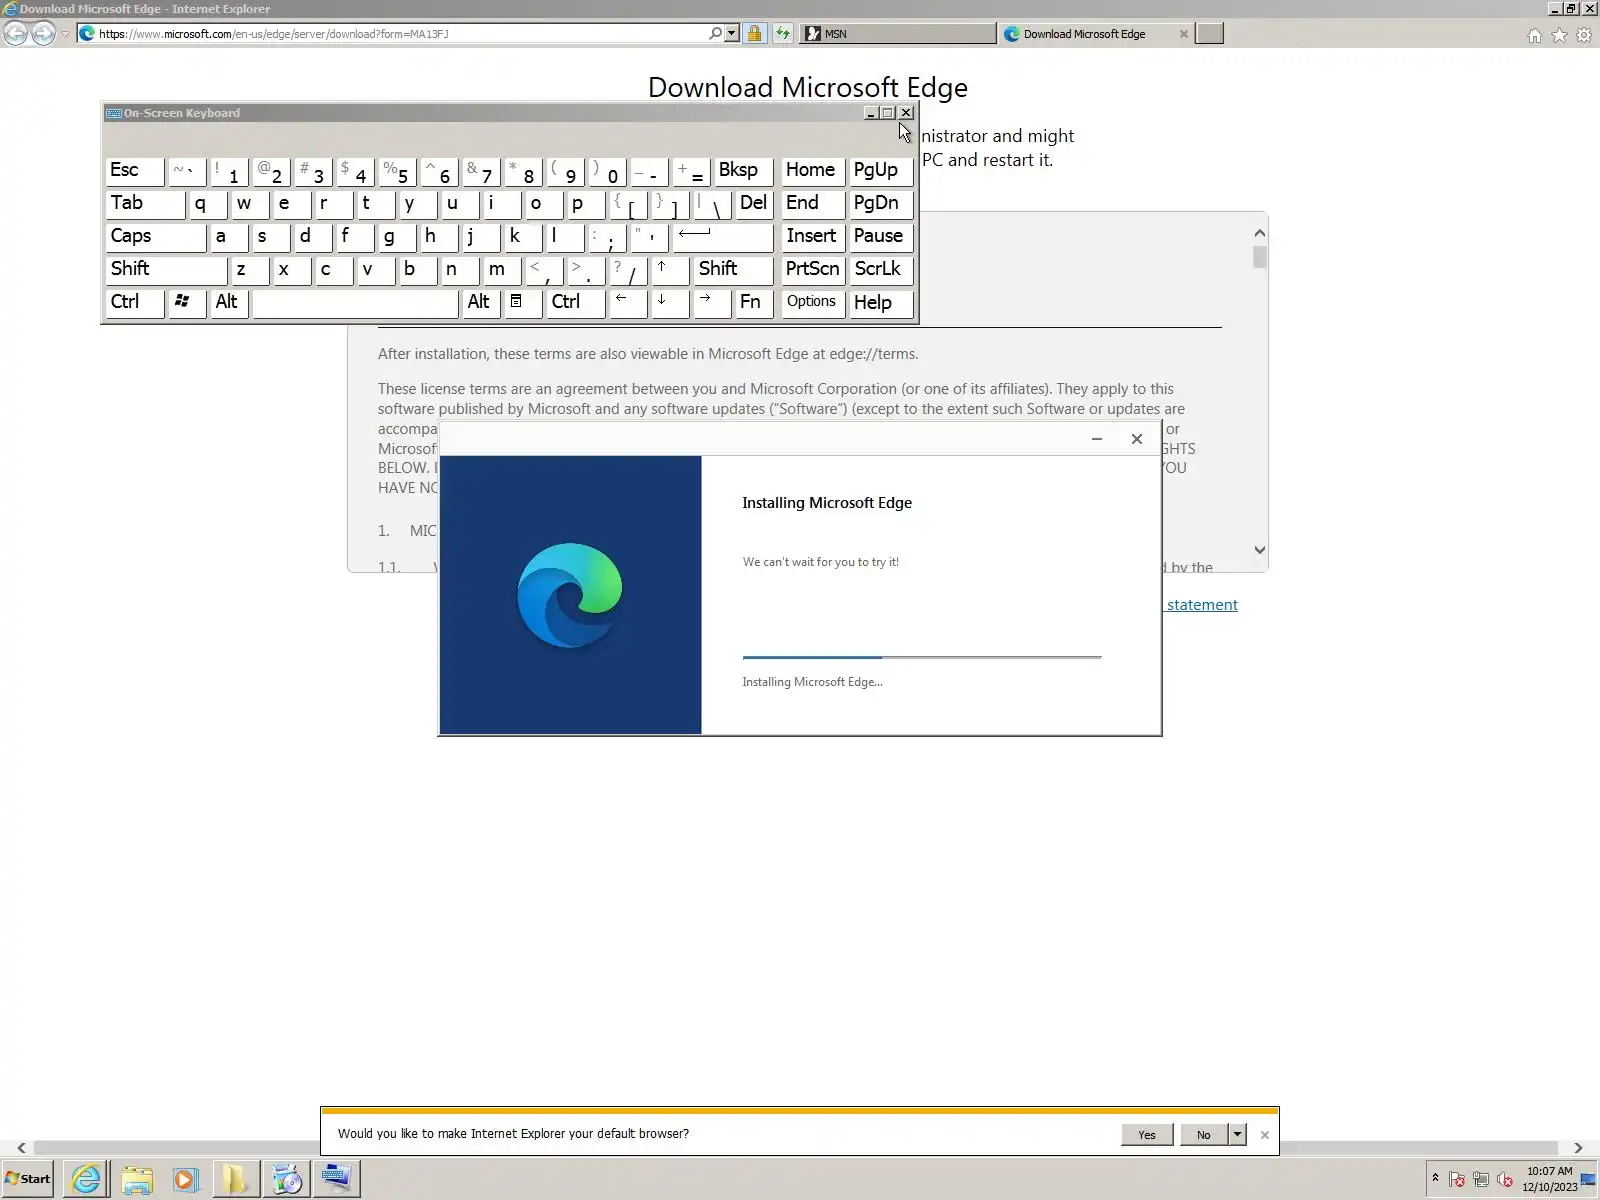Click the license terms scroll up arrow

click(1260, 233)
